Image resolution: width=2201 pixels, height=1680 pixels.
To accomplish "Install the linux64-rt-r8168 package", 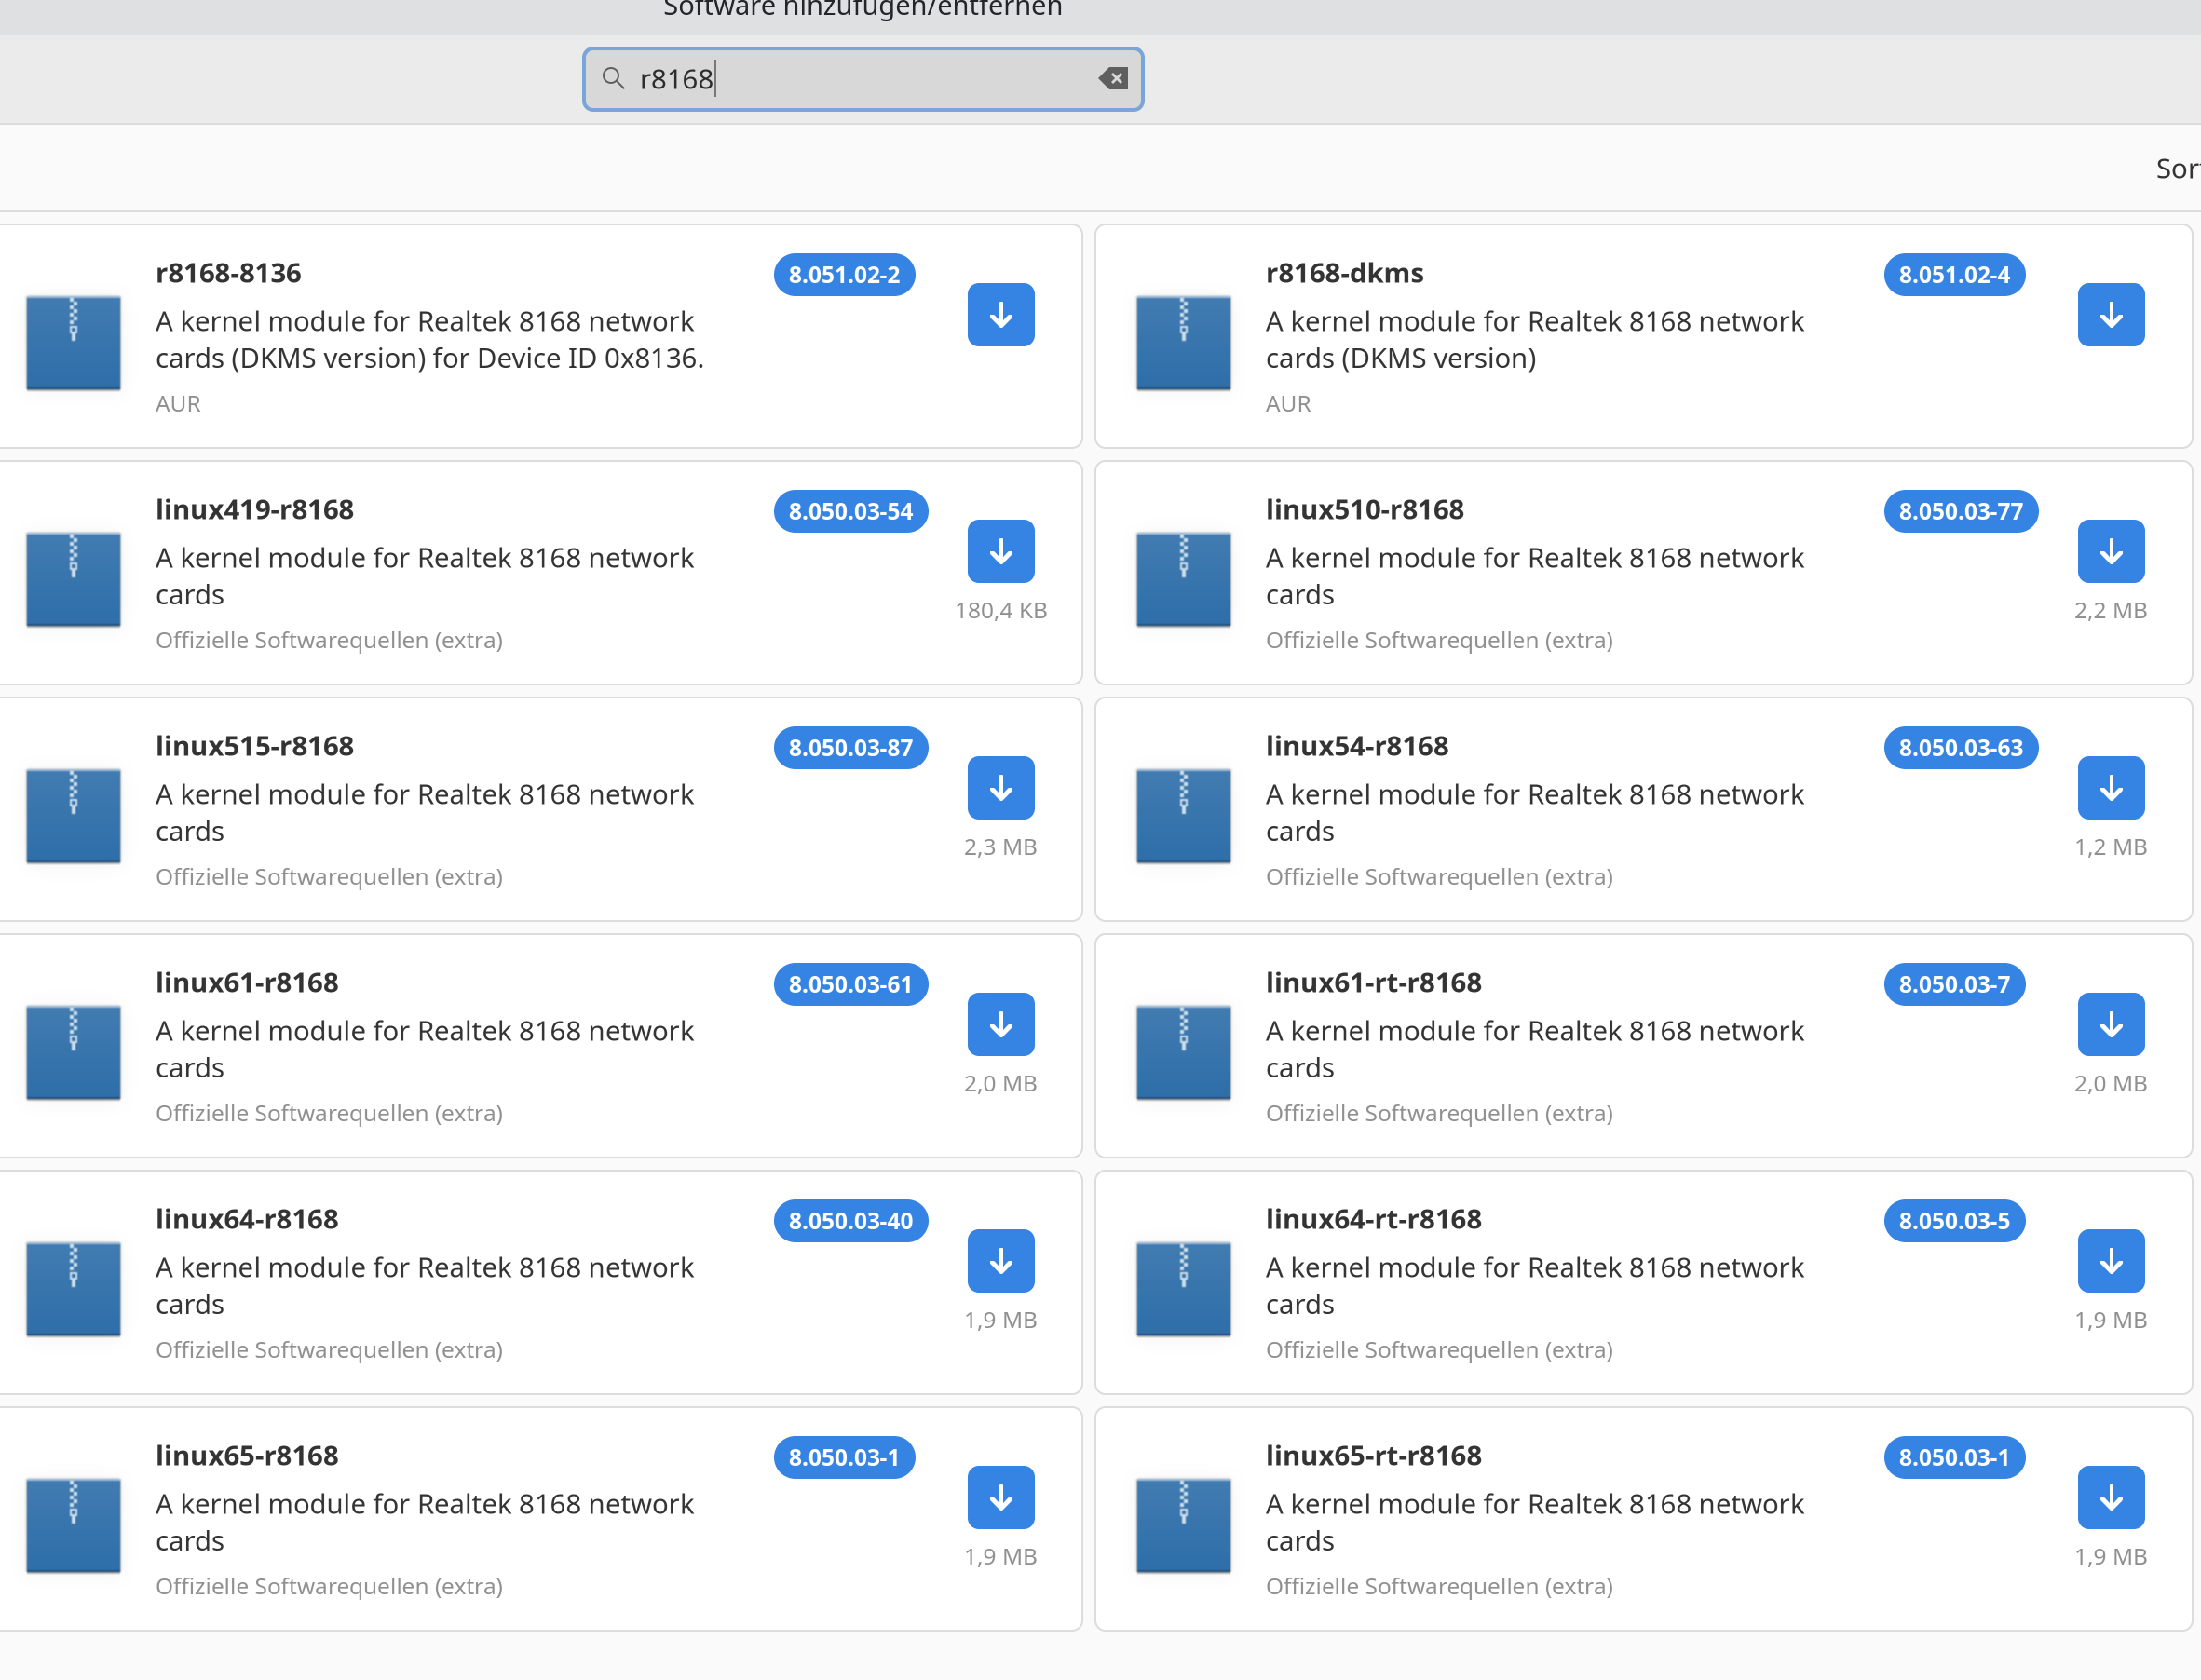I will point(2110,1261).
